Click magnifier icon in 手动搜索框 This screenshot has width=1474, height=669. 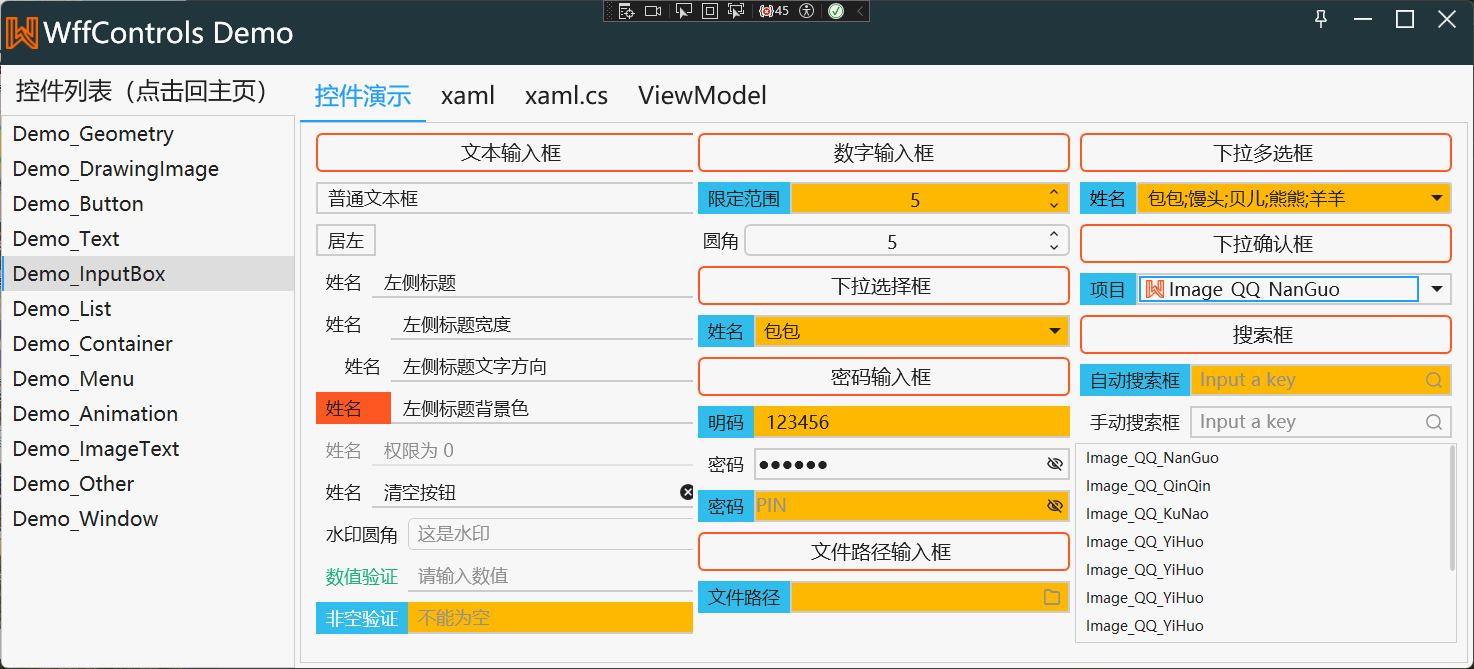(1434, 422)
